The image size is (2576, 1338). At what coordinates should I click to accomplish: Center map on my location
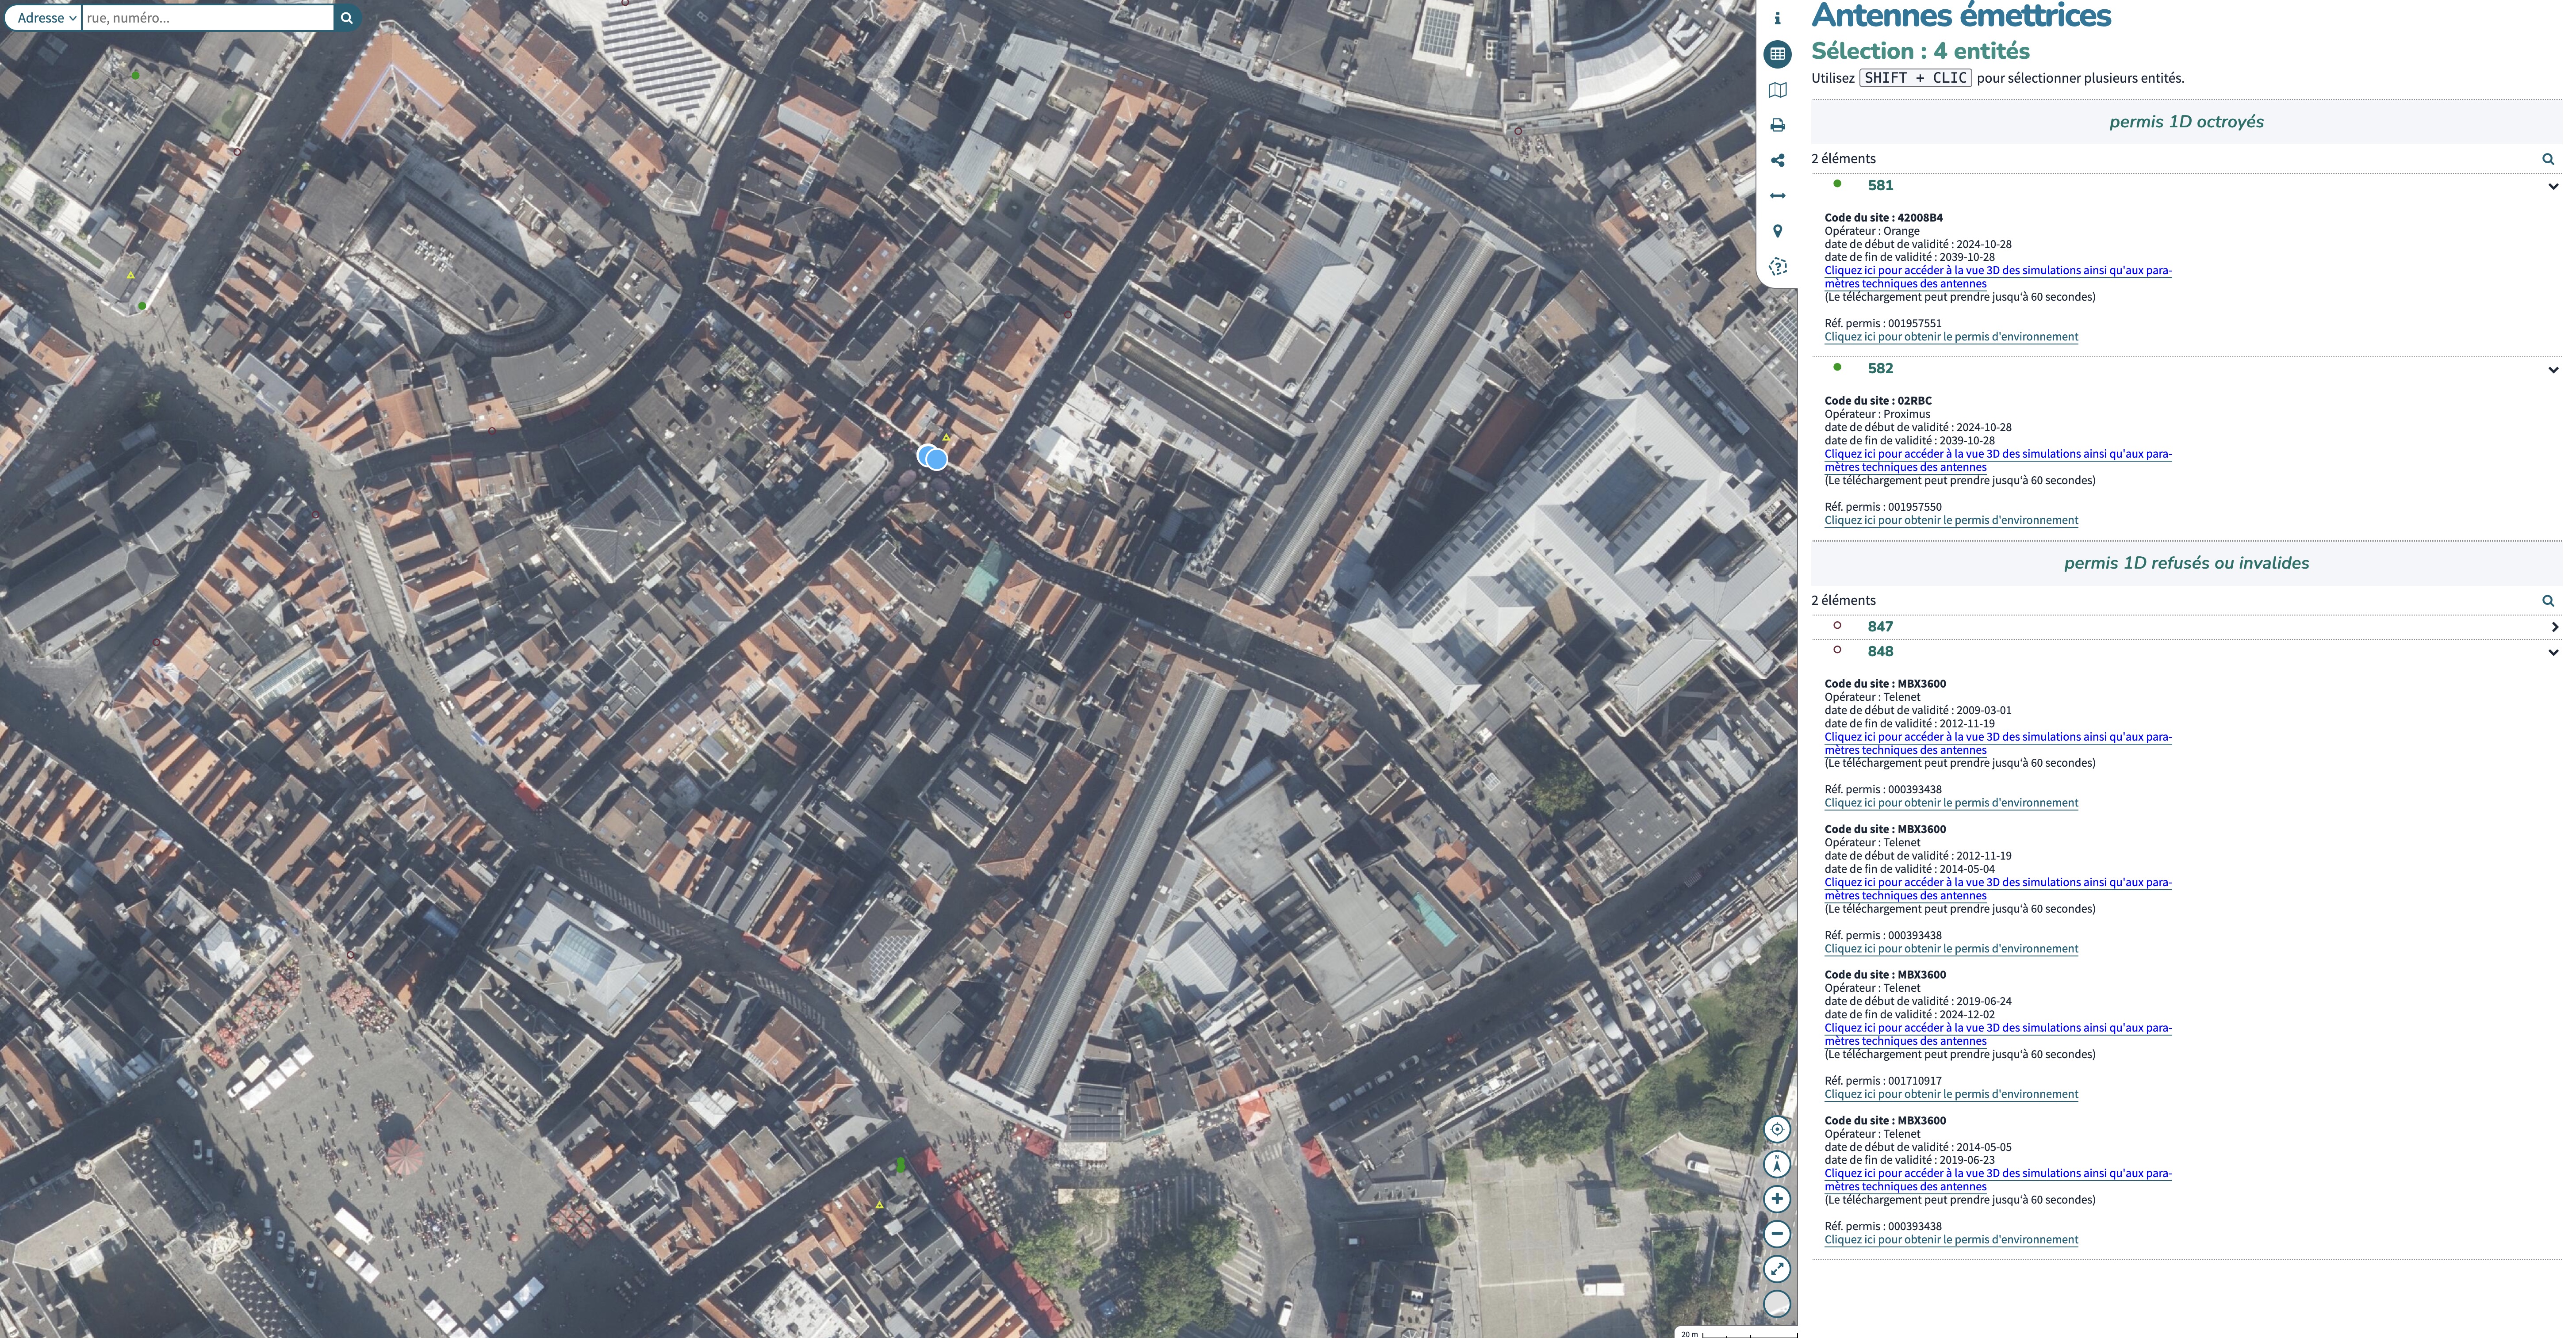tap(1777, 1129)
